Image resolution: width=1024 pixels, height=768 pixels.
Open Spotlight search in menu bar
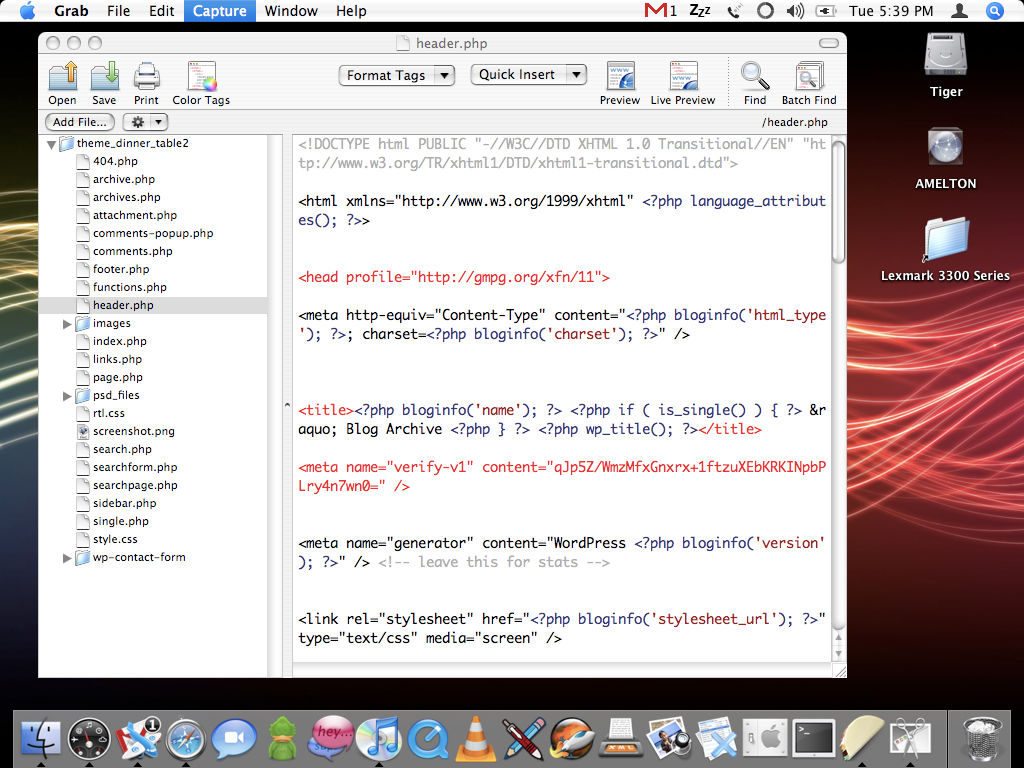tap(995, 10)
